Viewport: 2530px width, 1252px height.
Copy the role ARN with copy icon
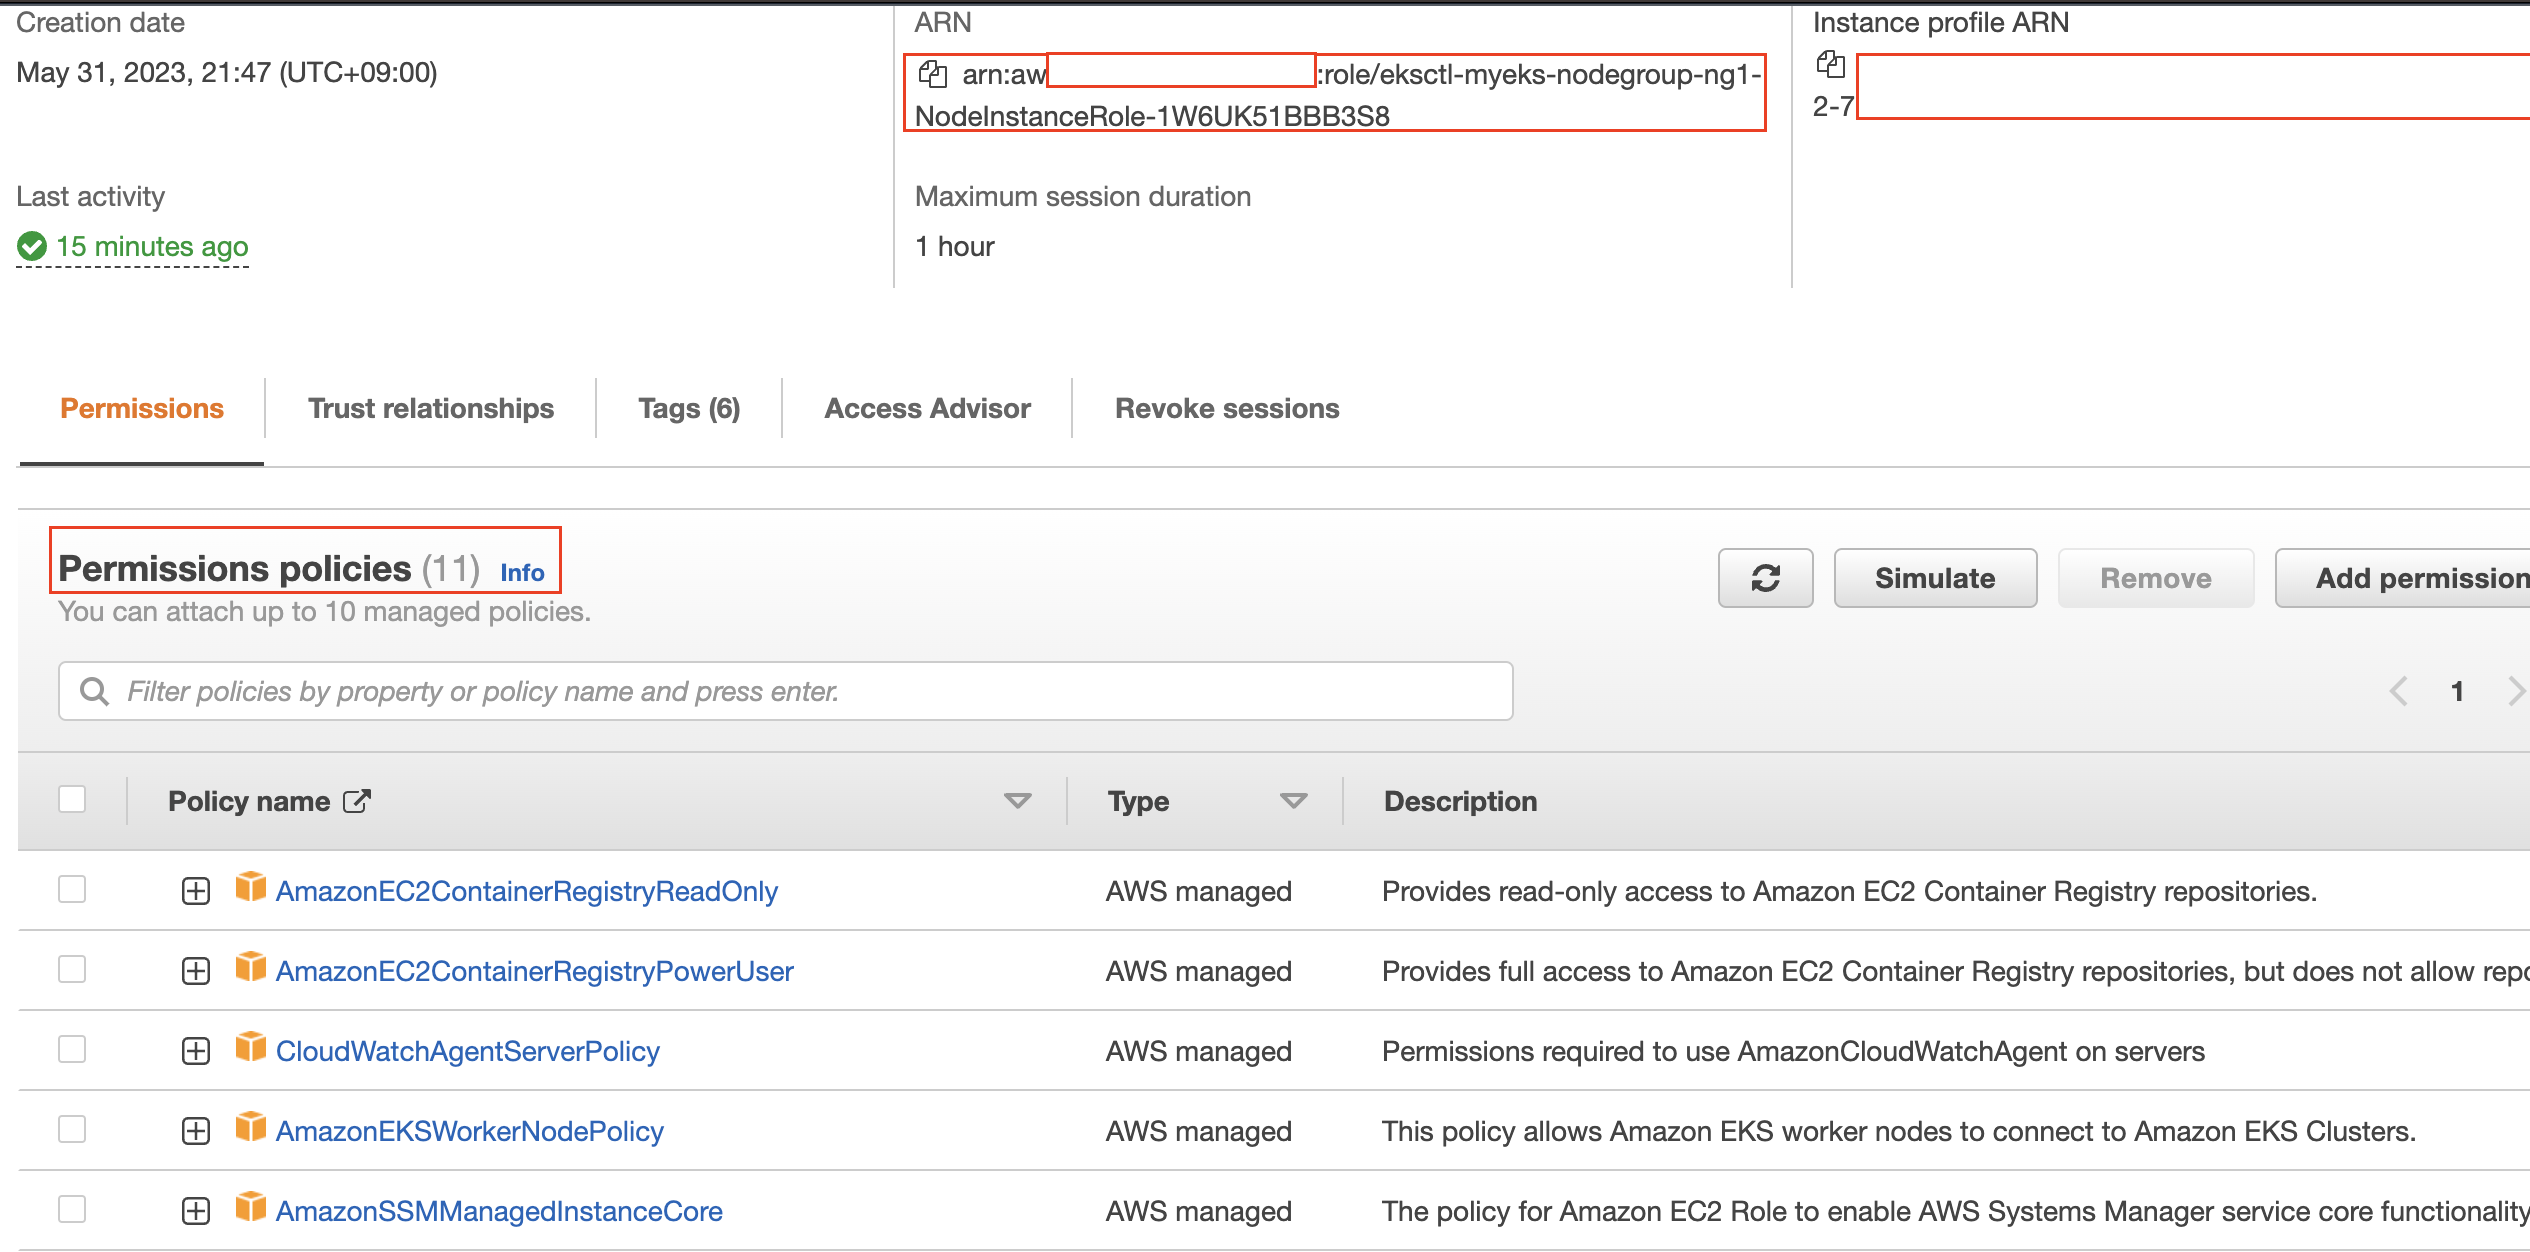[932, 74]
